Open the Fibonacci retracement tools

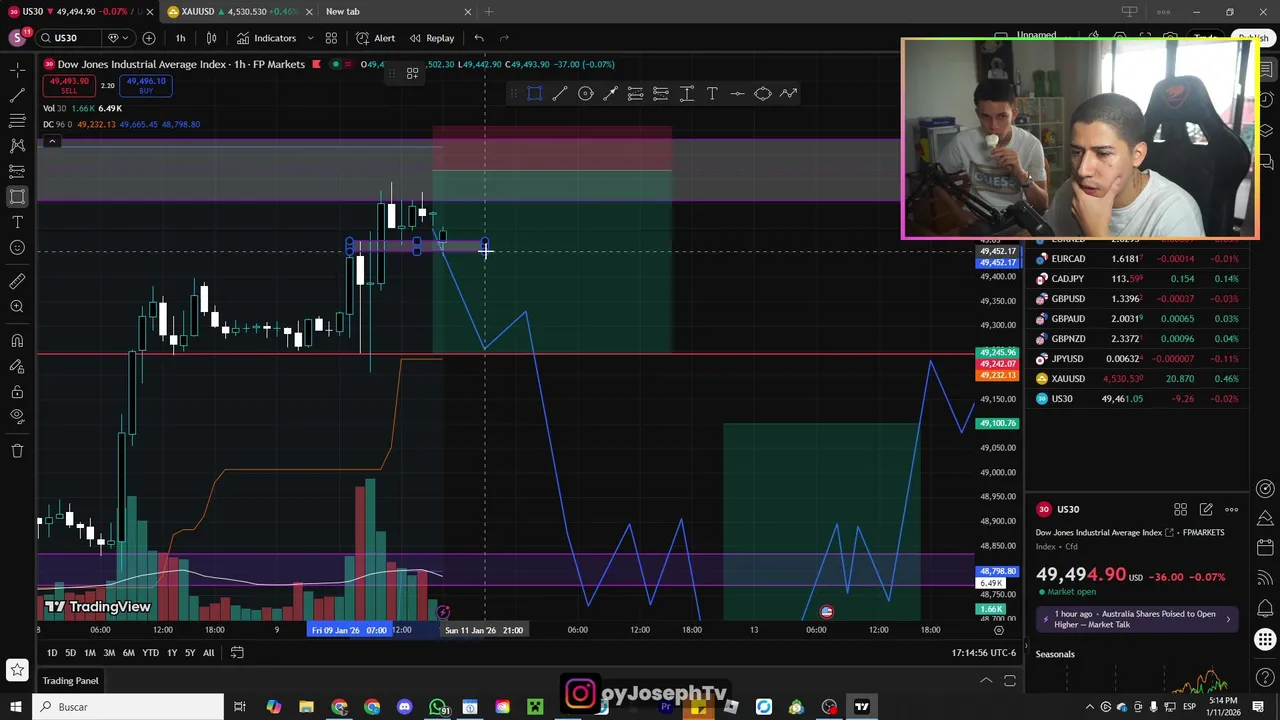click(x=17, y=121)
